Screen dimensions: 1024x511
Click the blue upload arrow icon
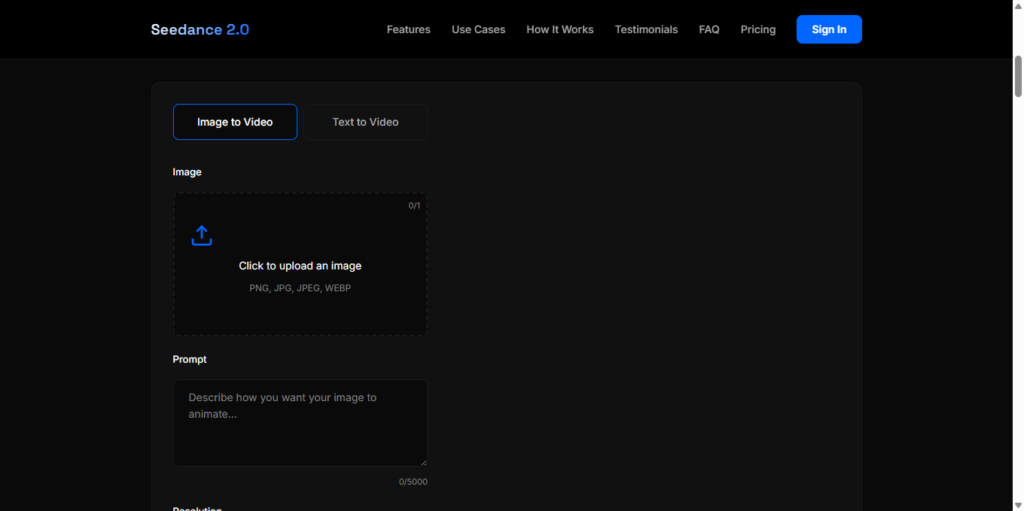pyautogui.click(x=202, y=236)
